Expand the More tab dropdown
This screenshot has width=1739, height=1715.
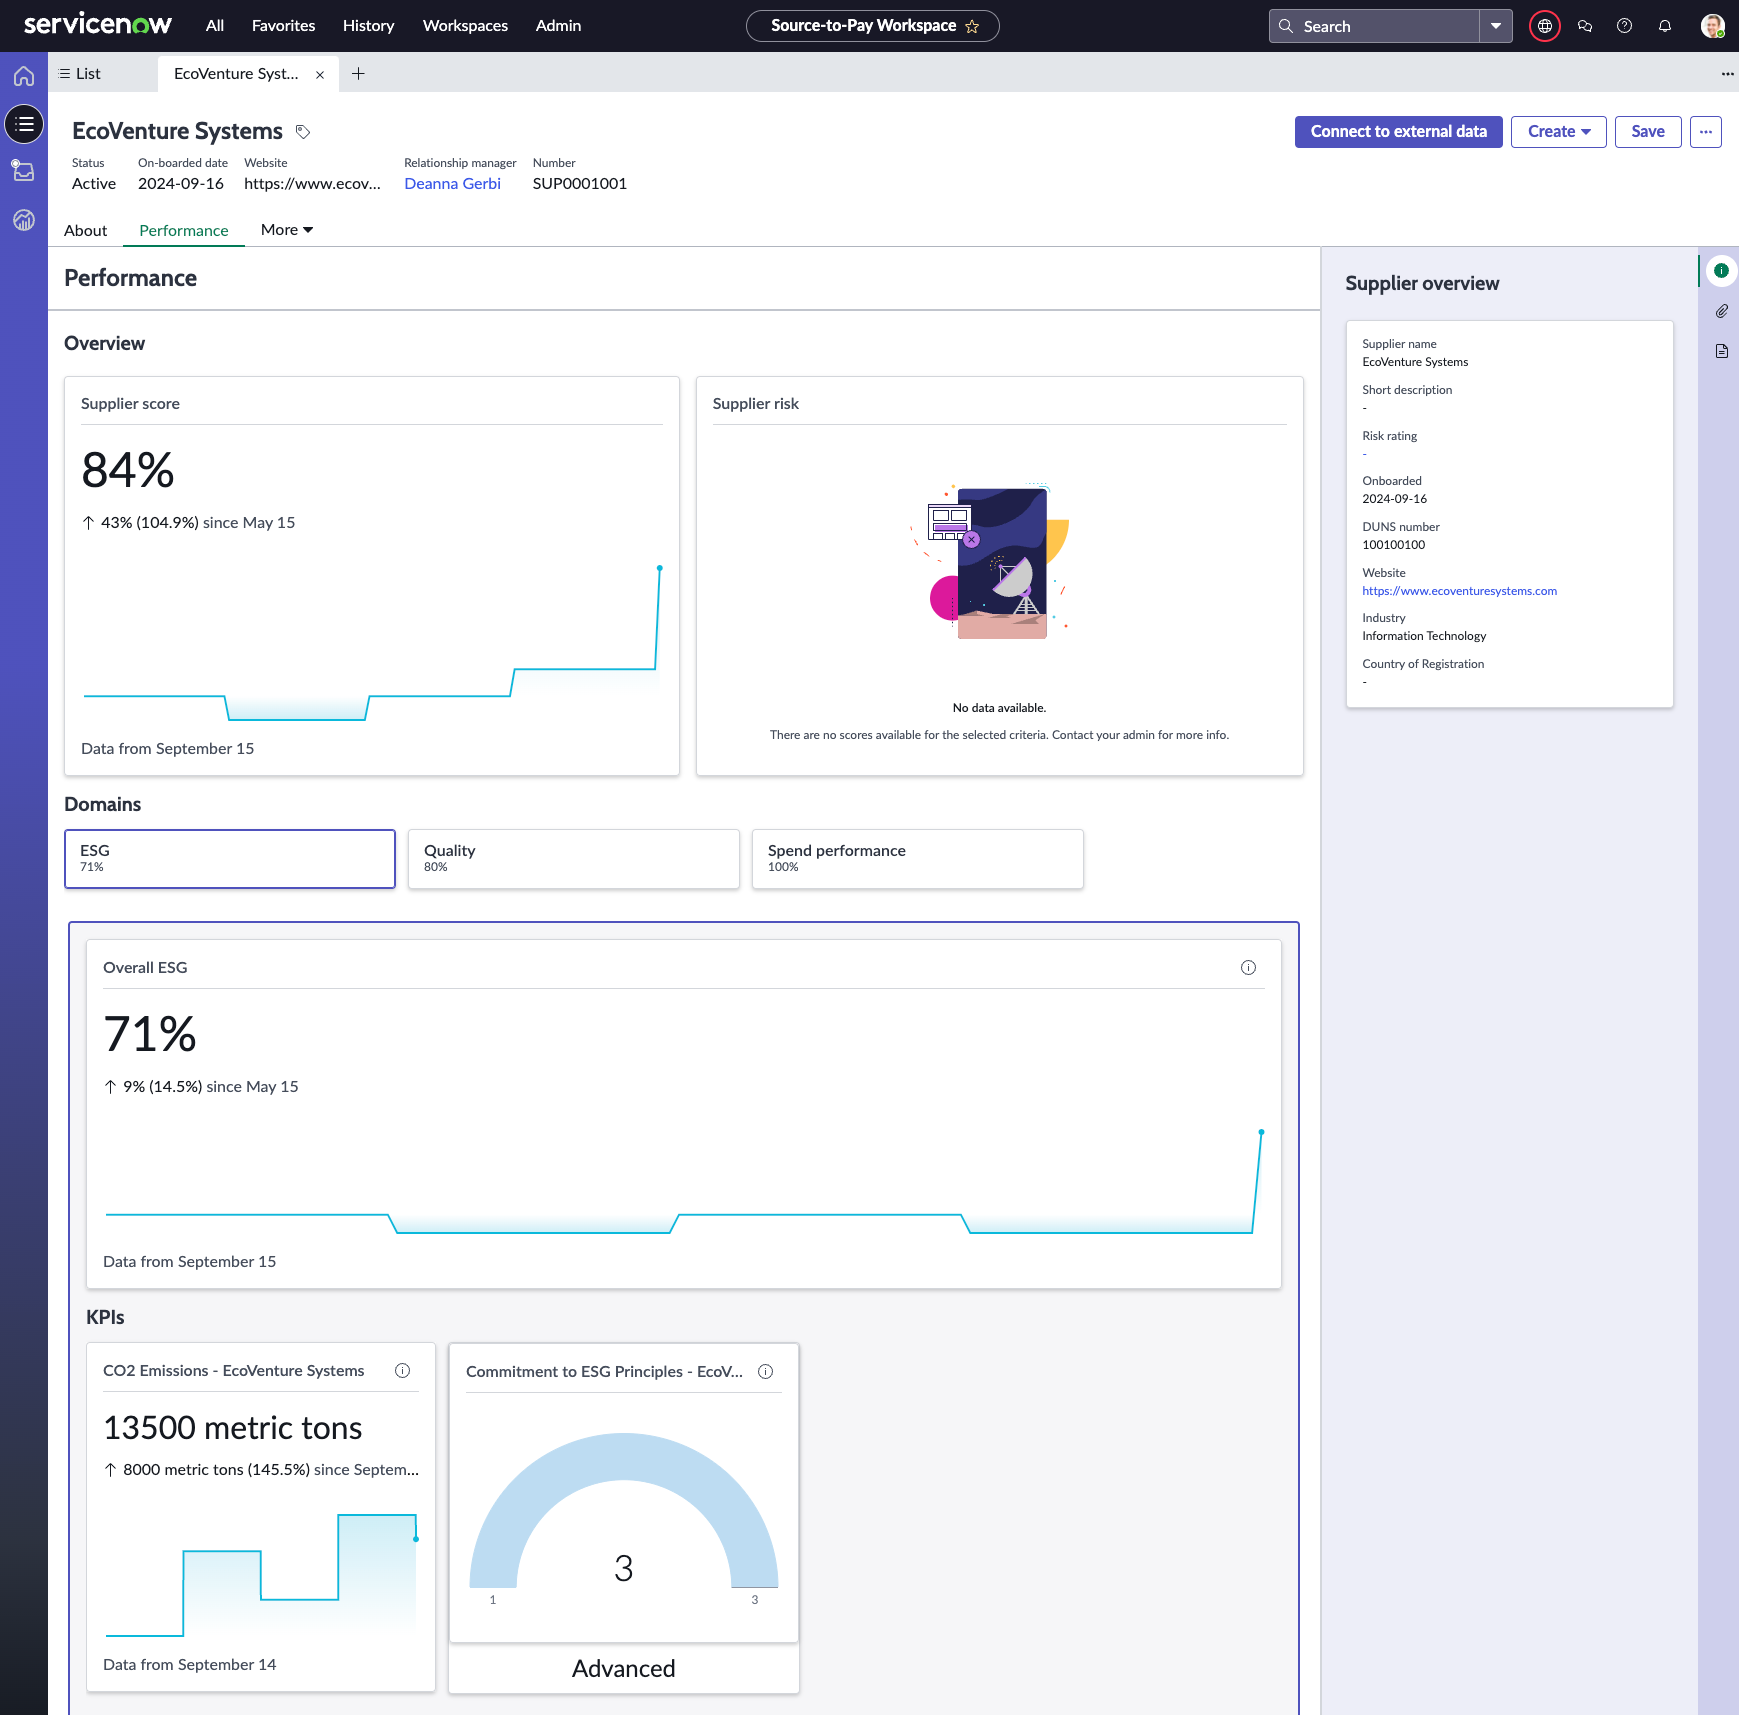[287, 230]
